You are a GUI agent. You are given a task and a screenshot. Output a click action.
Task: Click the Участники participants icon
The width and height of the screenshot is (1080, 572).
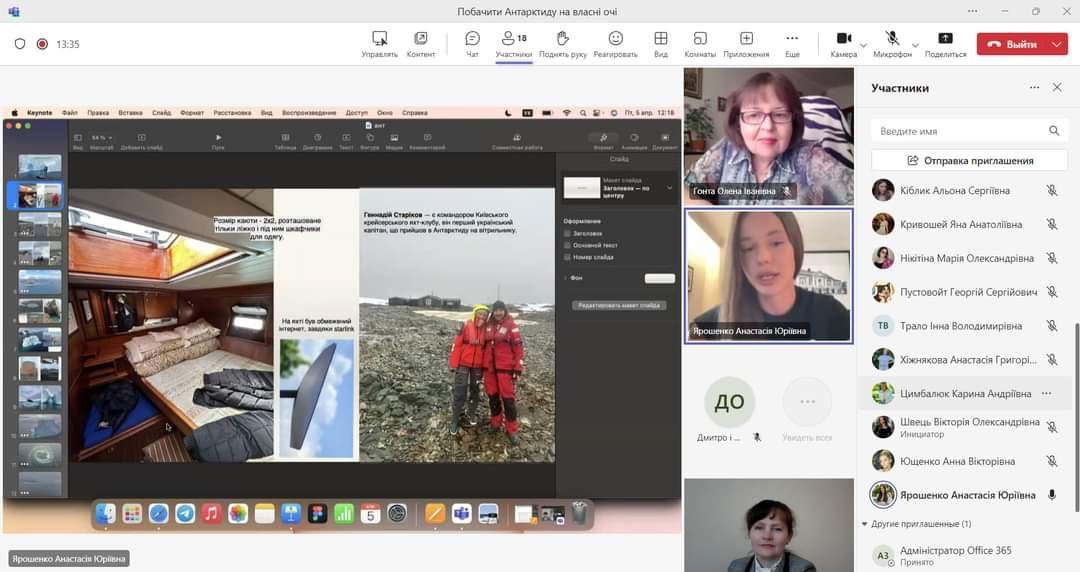[x=513, y=43]
